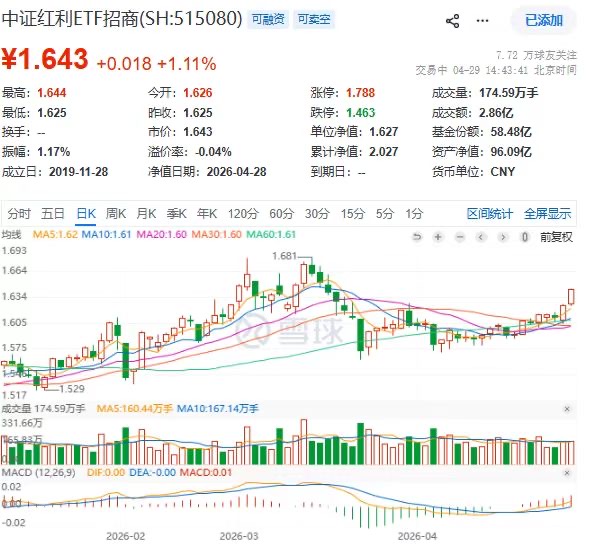Switch to the 30分 chart tab
The height and width of the screenshot is (545, 595).
pos(317,214)
